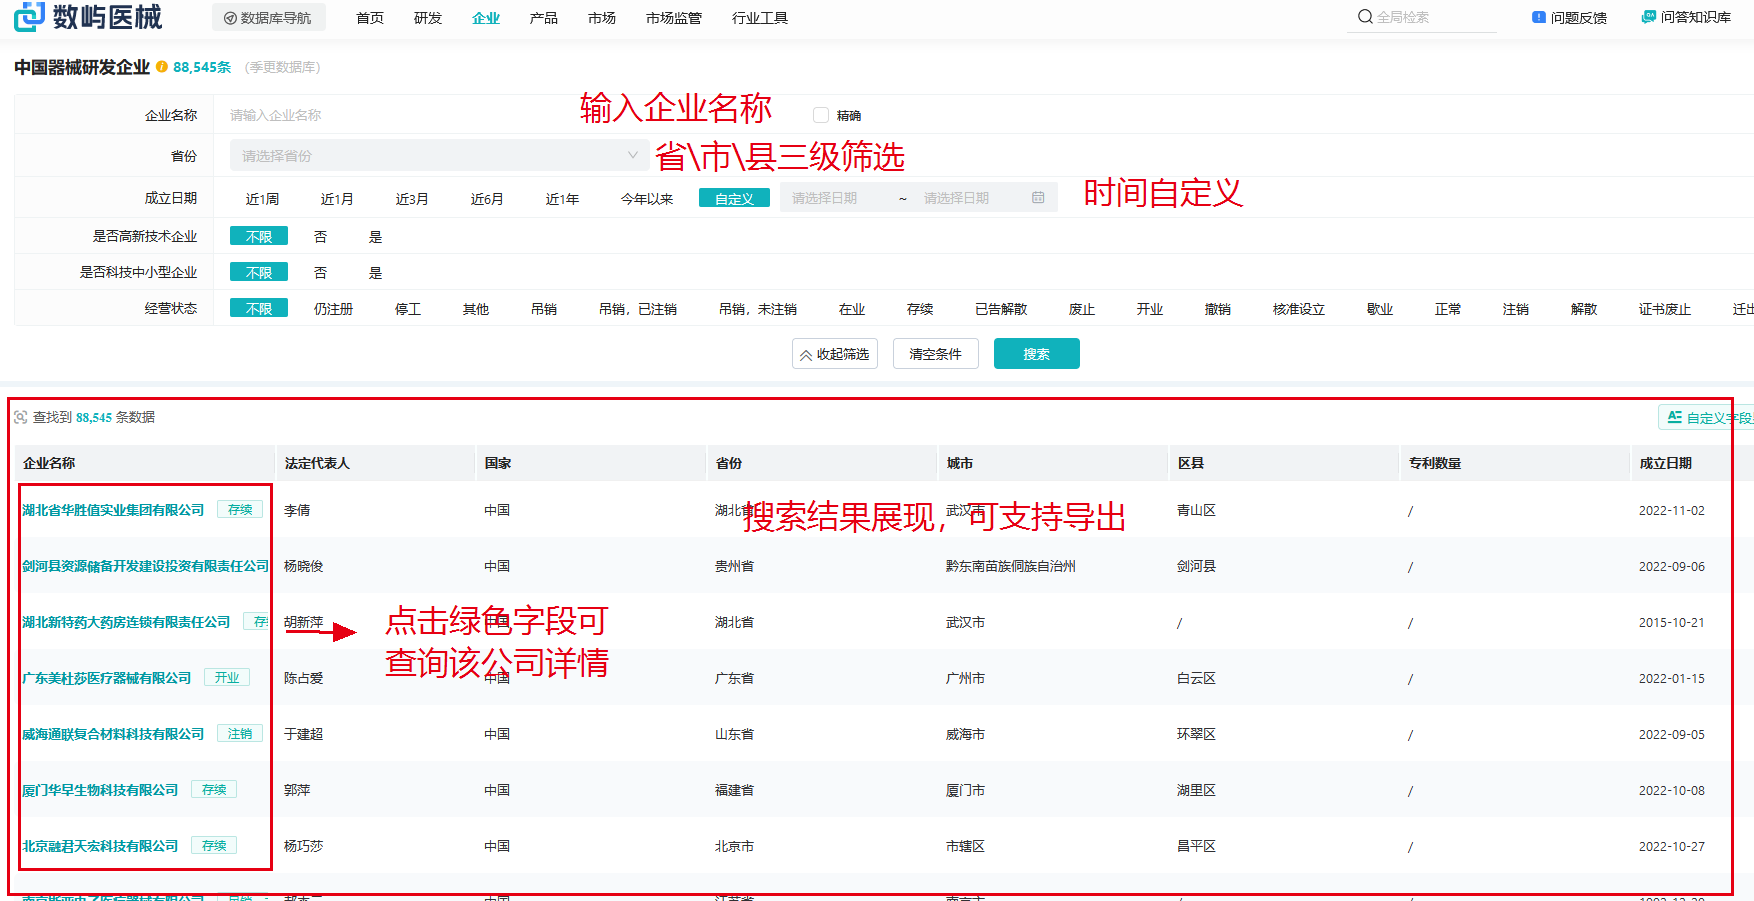The width and height of the screenshot is (1754, 901).
Task: Click the 问题反馈 feedback icon
Action: [1539, 17]
